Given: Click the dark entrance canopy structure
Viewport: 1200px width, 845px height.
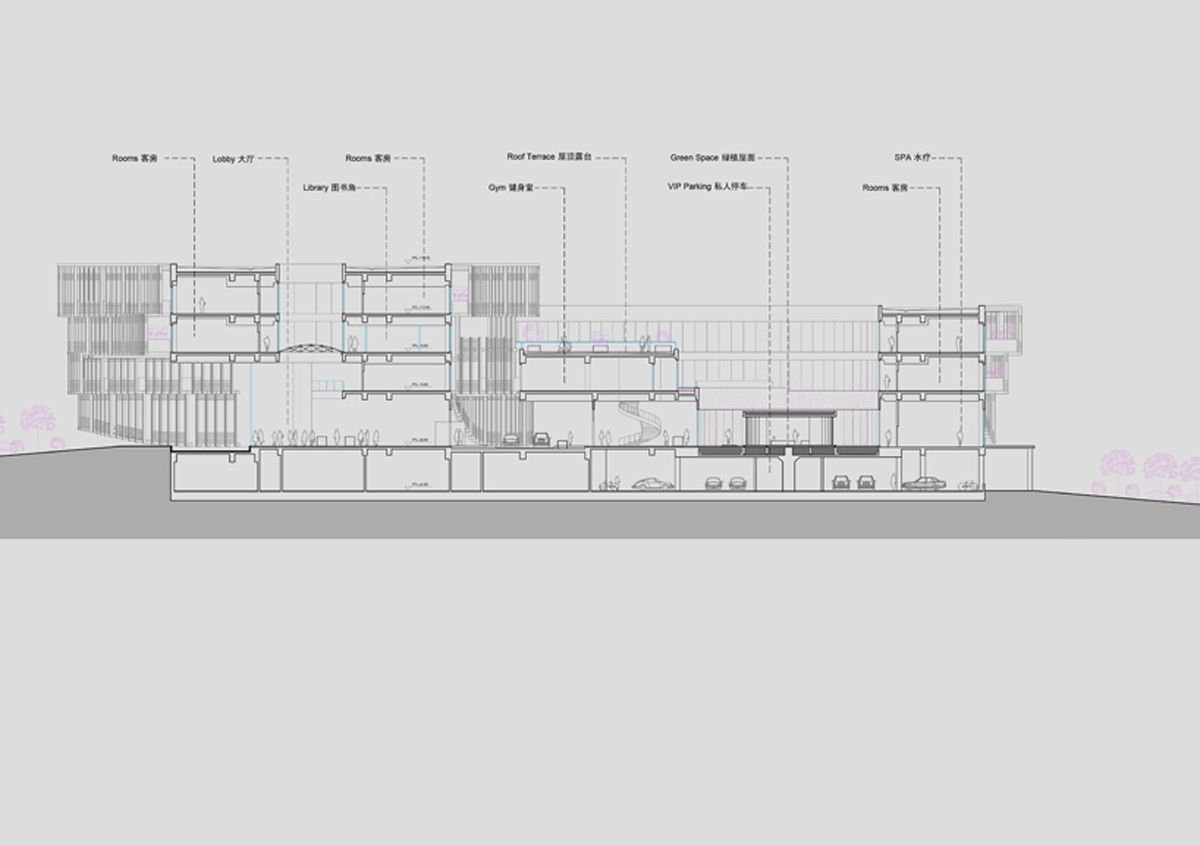Looking at the screenshot, I should coord(790,410).
